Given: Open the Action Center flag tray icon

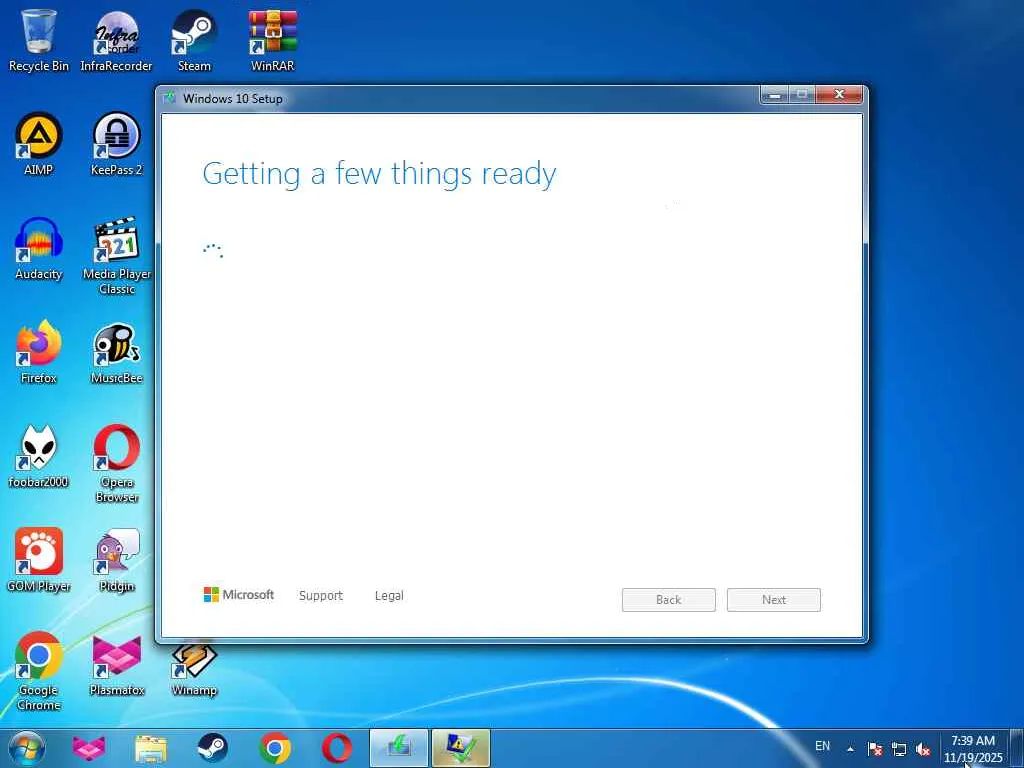Looking at the screenshot, I should [875, 749].
